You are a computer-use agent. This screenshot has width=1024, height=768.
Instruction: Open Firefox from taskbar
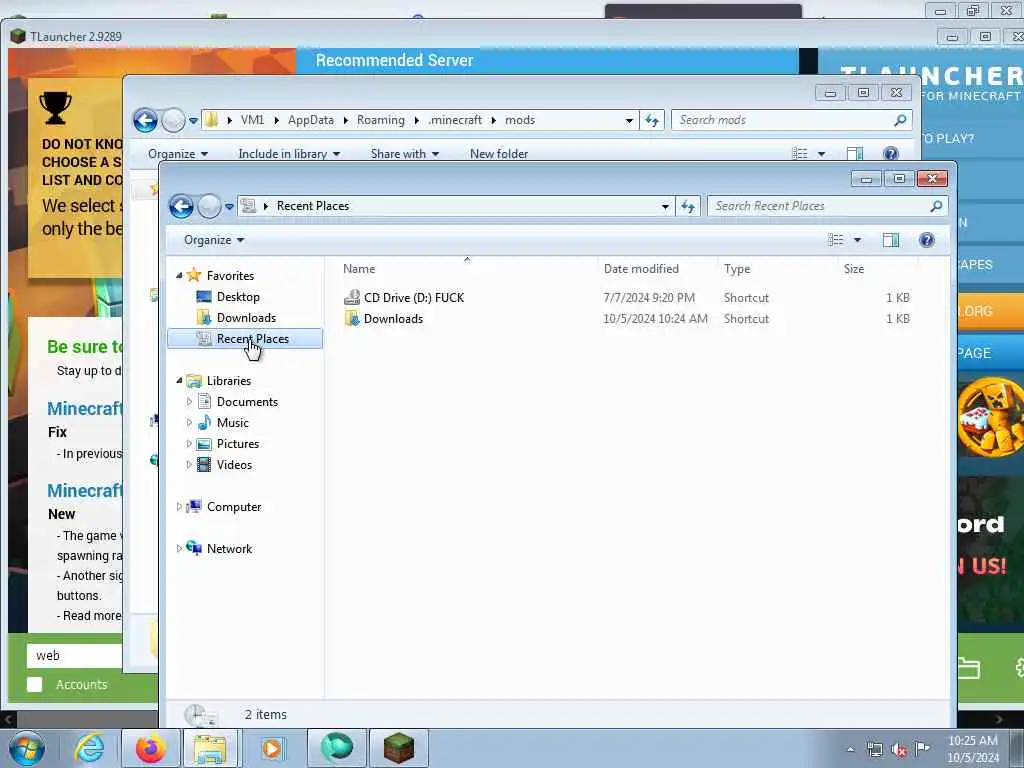(150, 748)
